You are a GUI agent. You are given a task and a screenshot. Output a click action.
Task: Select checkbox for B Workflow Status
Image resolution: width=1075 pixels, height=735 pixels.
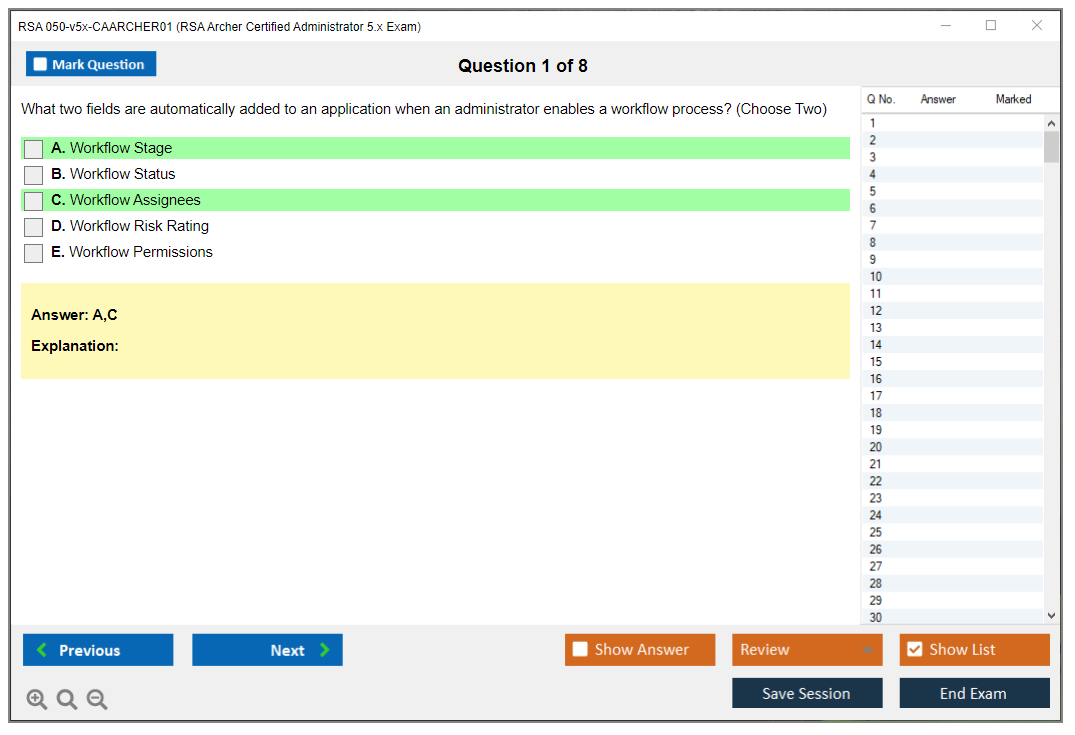point(33,175)
